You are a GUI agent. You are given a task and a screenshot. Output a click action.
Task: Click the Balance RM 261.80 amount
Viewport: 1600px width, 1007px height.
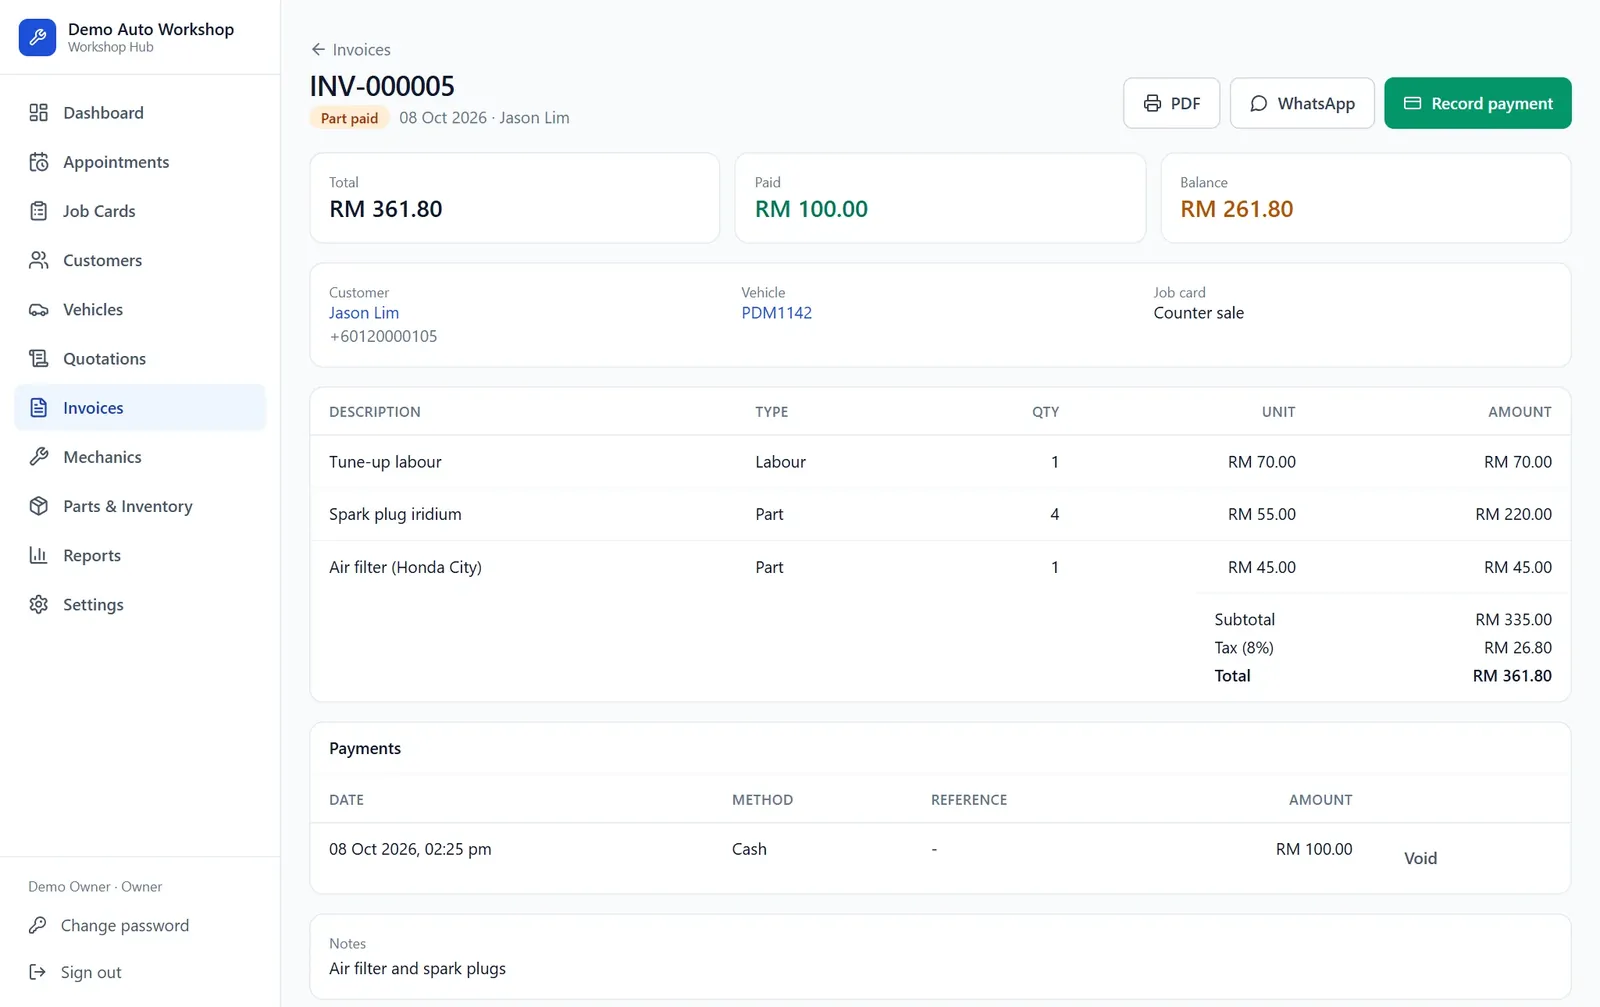pyautogui.click(x=1236, y=209)
